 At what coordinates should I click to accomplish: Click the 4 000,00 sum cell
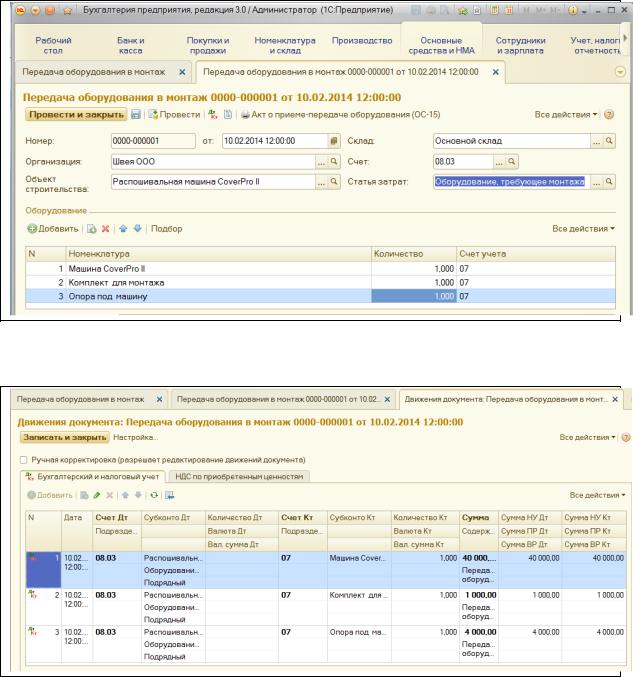tap(478, 632)
